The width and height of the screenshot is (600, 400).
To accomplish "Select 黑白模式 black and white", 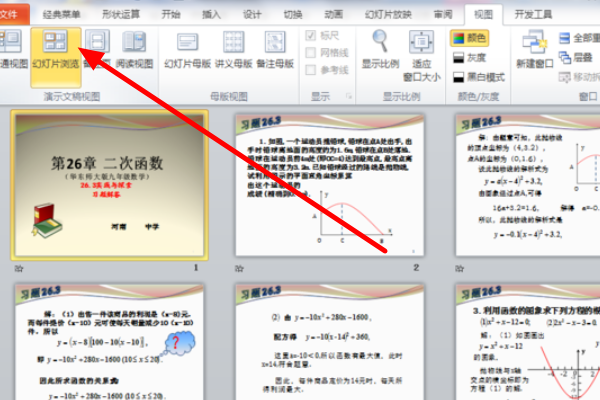I will coord(479,77).
